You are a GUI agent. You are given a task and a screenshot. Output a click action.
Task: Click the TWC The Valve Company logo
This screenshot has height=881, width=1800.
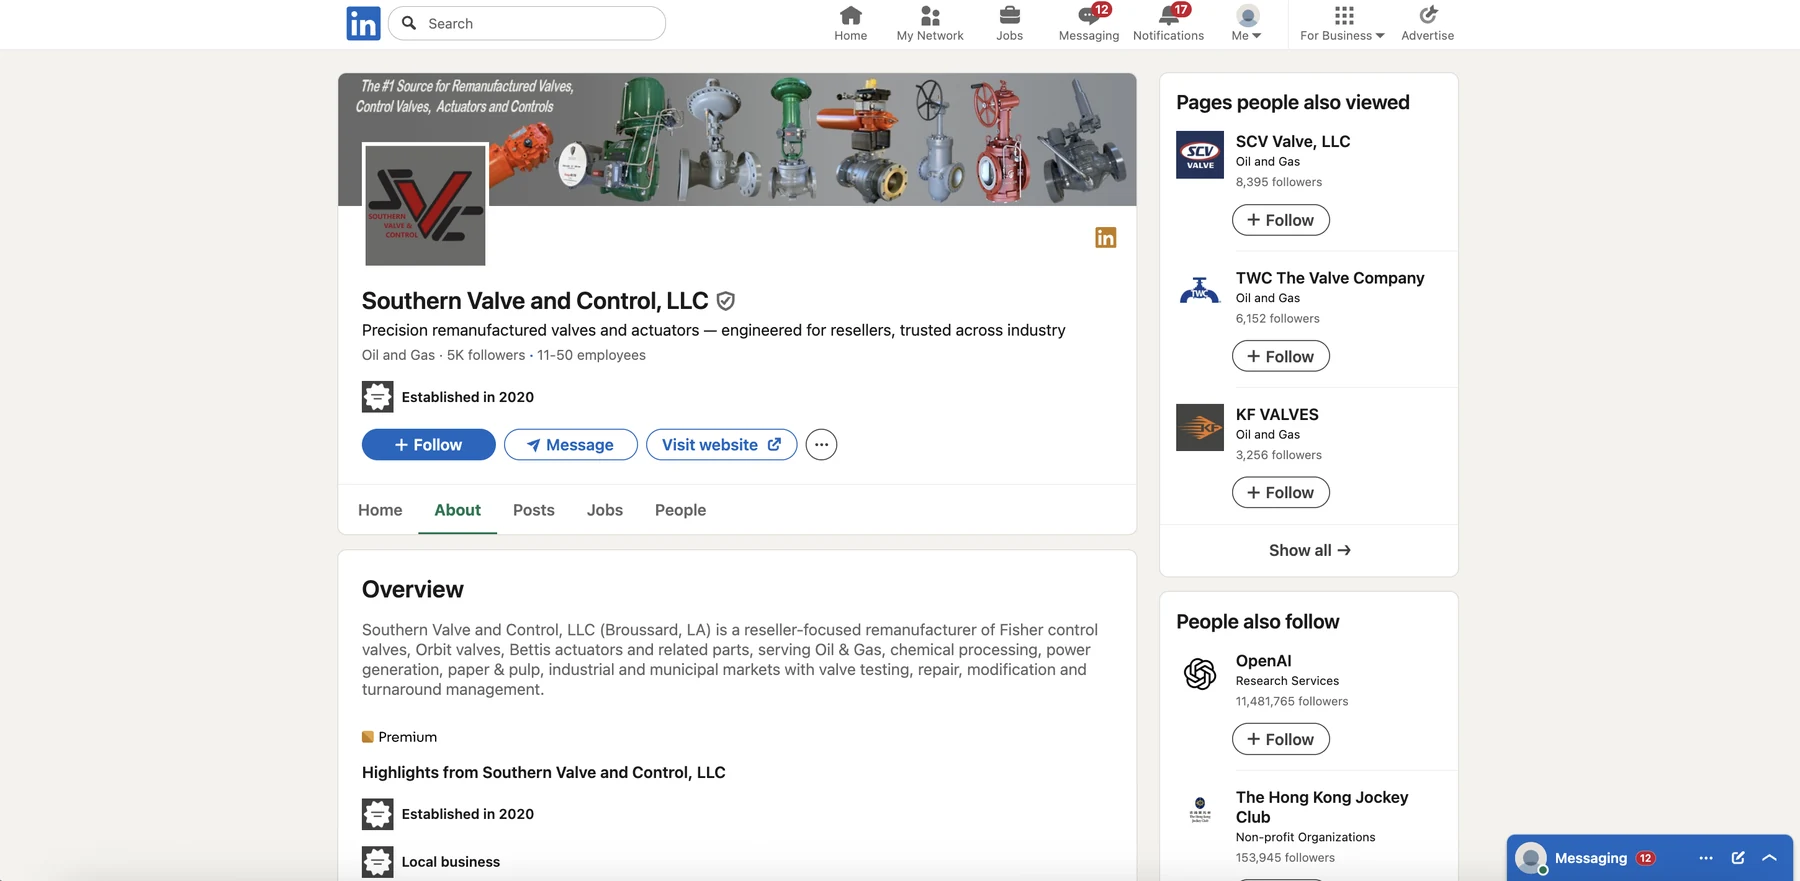(x=1200, y=291)
